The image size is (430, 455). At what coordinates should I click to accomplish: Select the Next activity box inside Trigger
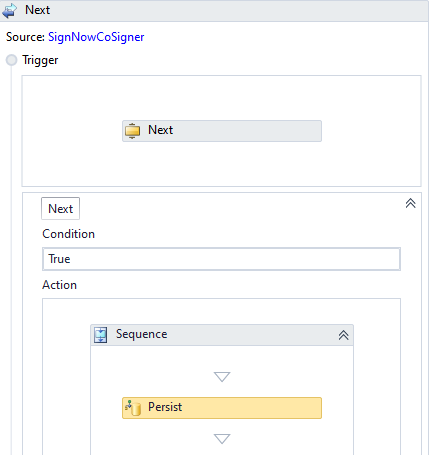pyautogui.click(x=222, y=131)
